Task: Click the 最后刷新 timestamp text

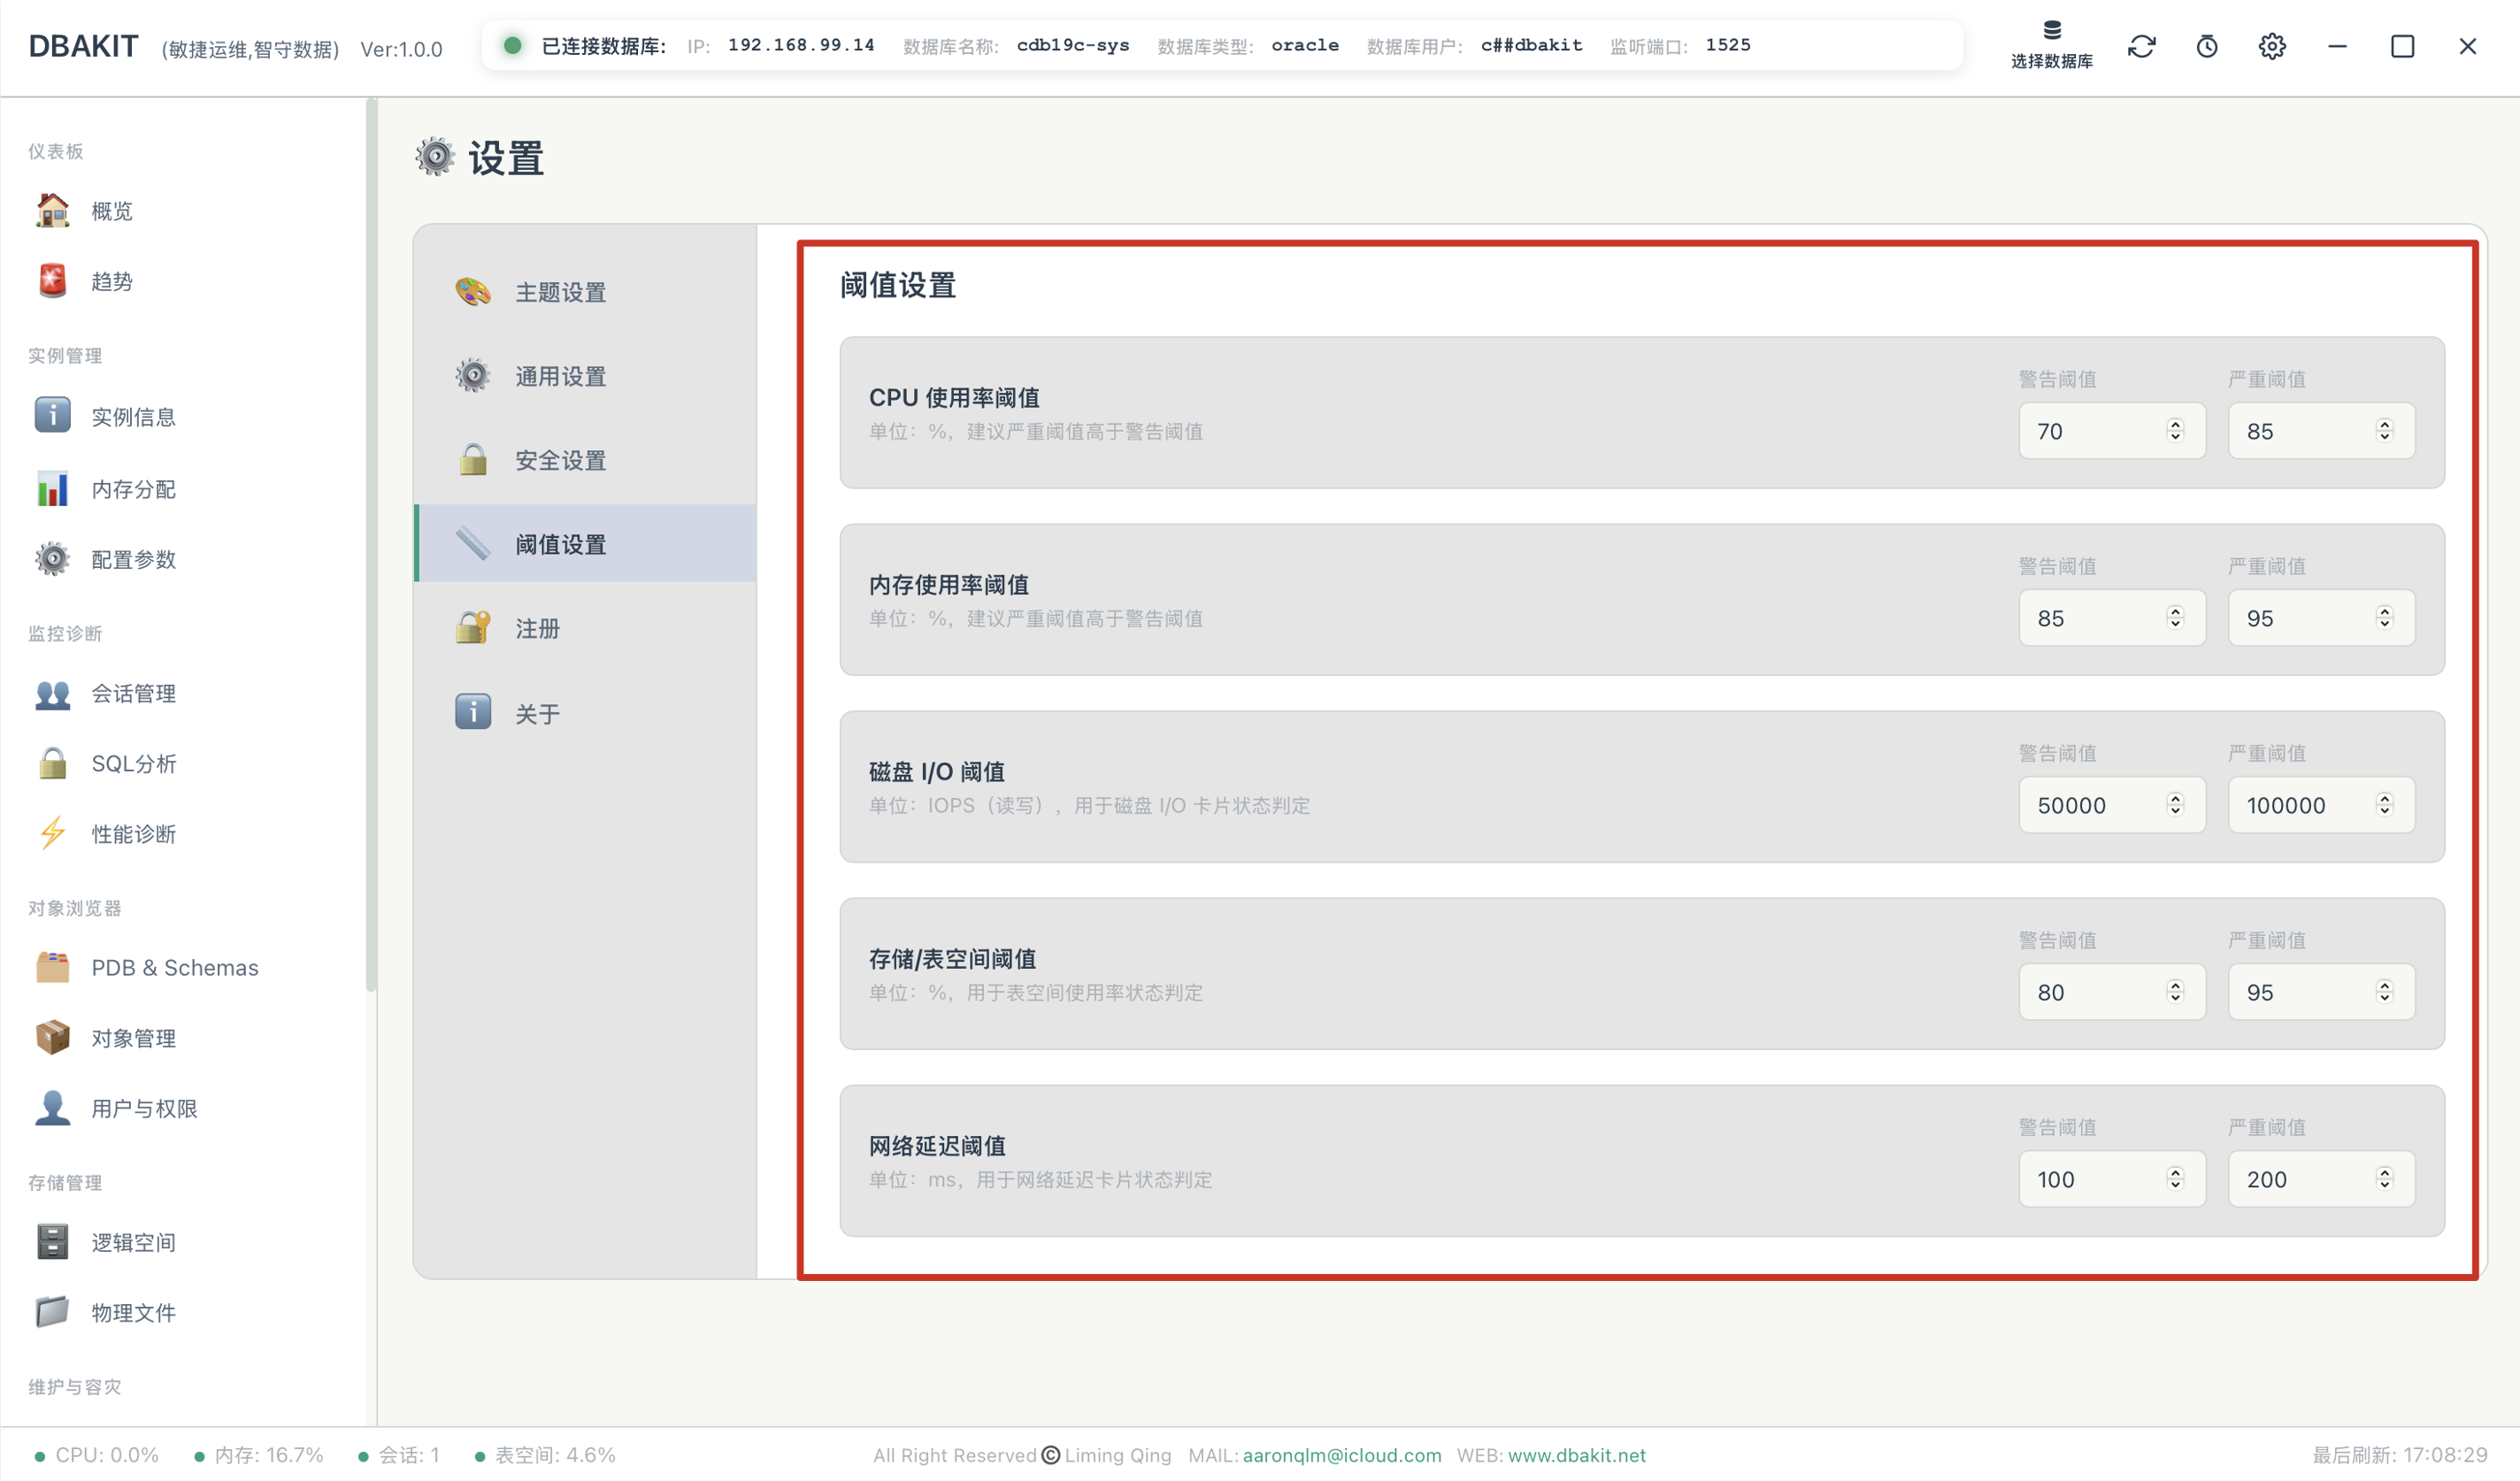Action: pyautogui.click(x=2399, y=1455)
